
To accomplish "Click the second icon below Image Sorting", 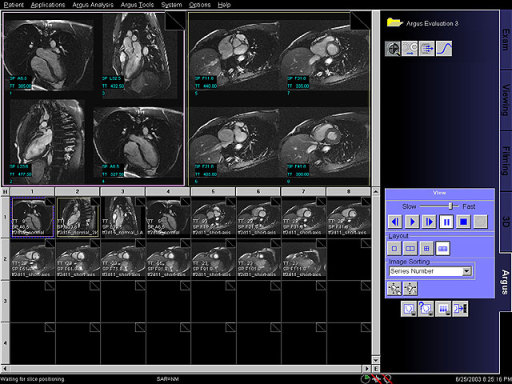I will click(410, 288).
